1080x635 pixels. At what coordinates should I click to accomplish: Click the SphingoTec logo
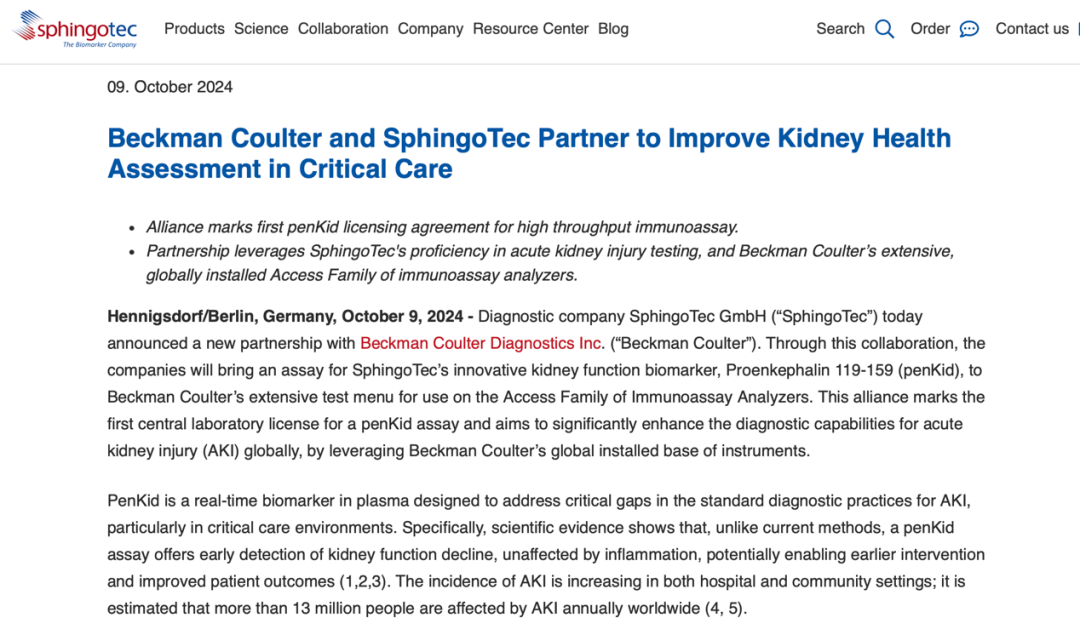point(75,27)
